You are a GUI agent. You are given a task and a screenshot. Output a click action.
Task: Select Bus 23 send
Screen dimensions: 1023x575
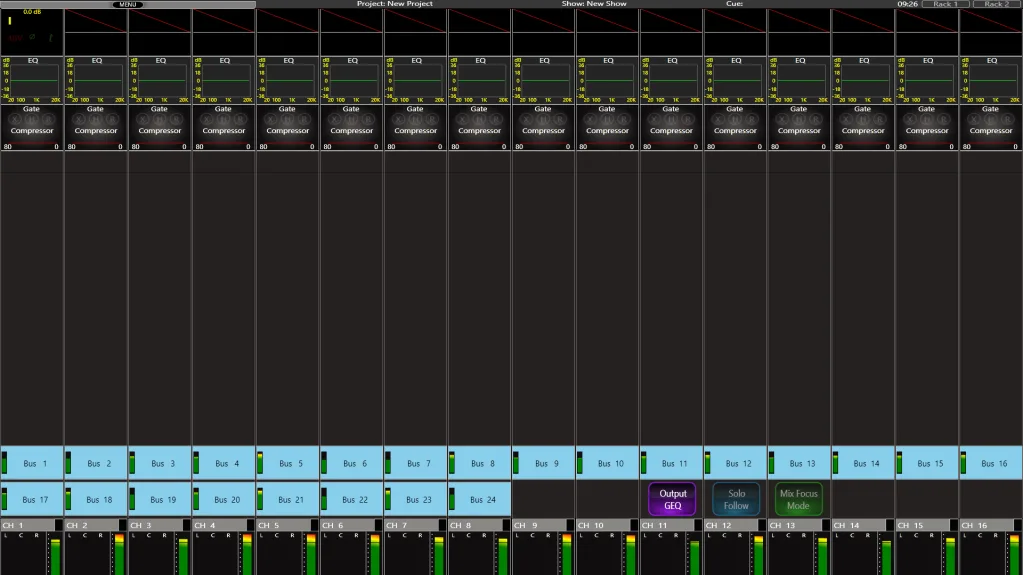pos(416,499)
